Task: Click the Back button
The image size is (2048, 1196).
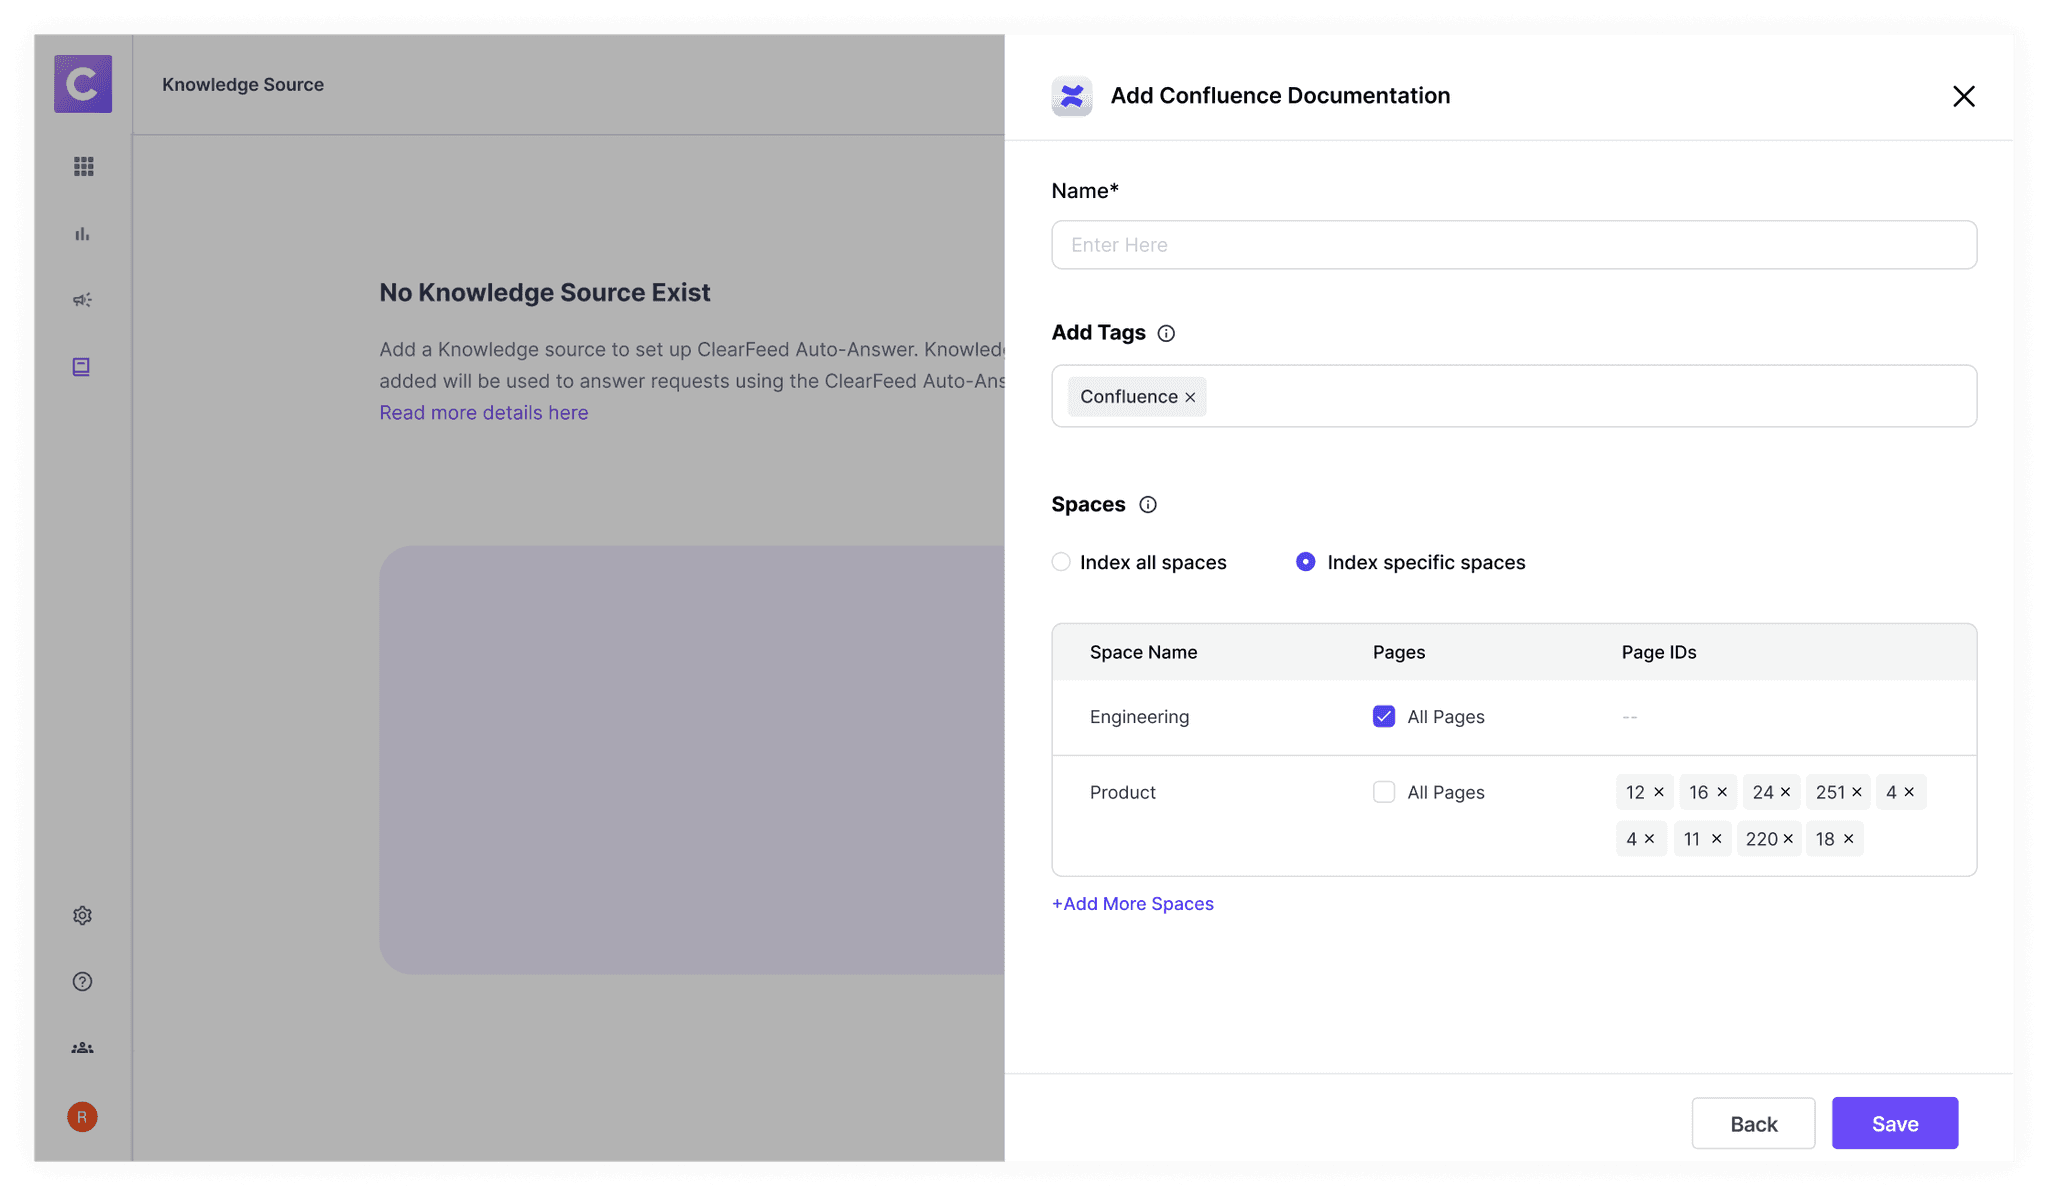Action: point(1753,1123)
